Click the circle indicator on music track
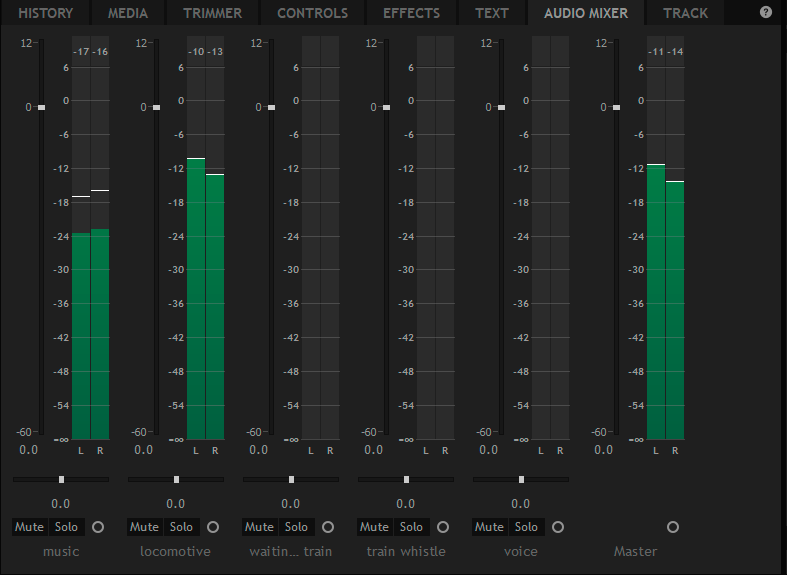Viewport: 787px width, 575px height. [98, 527]
